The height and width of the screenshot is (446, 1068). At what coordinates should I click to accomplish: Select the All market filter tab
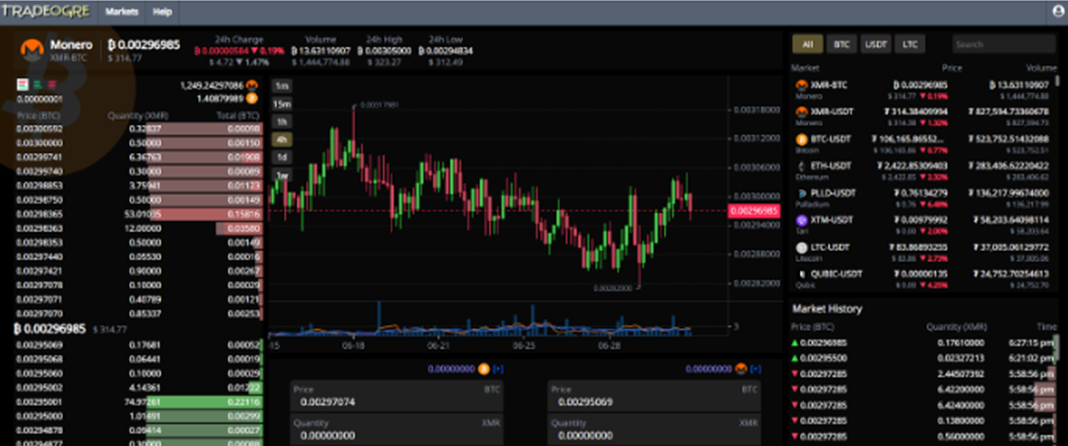coord(808,44)
